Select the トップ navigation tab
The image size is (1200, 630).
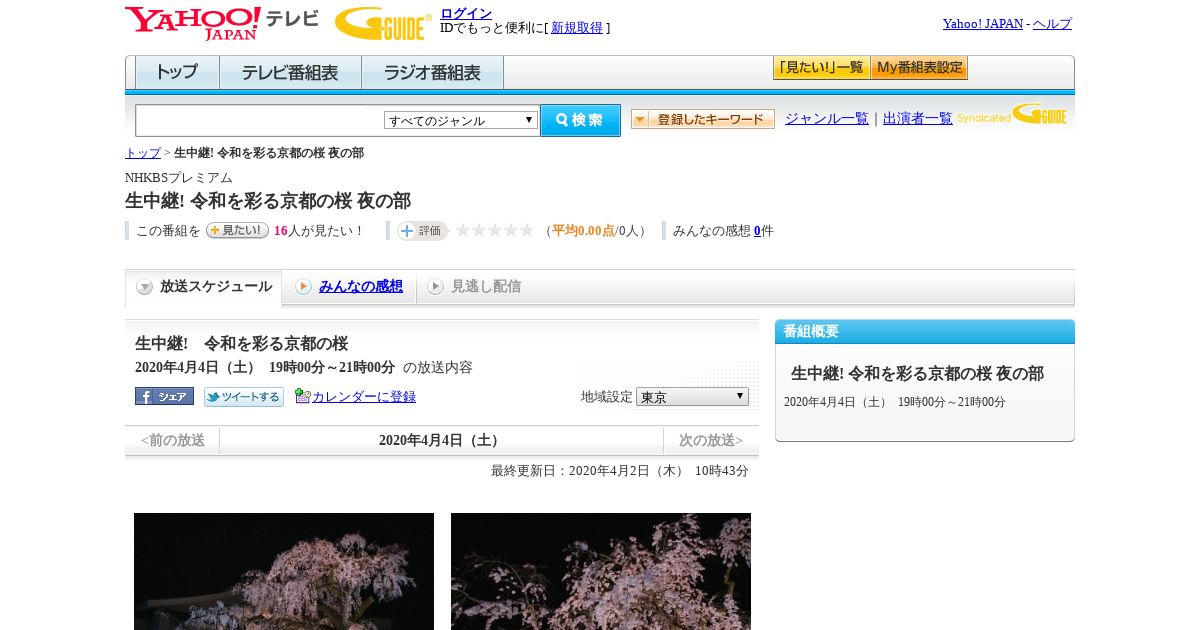[177, 73]
